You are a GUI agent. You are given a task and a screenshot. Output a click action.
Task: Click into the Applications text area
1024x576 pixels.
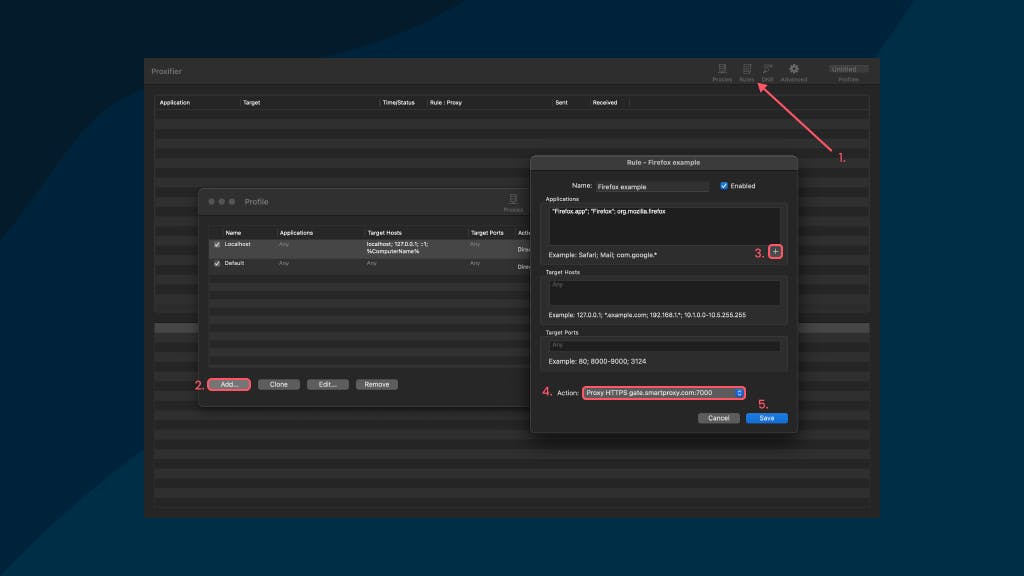[x=664, y=226]
